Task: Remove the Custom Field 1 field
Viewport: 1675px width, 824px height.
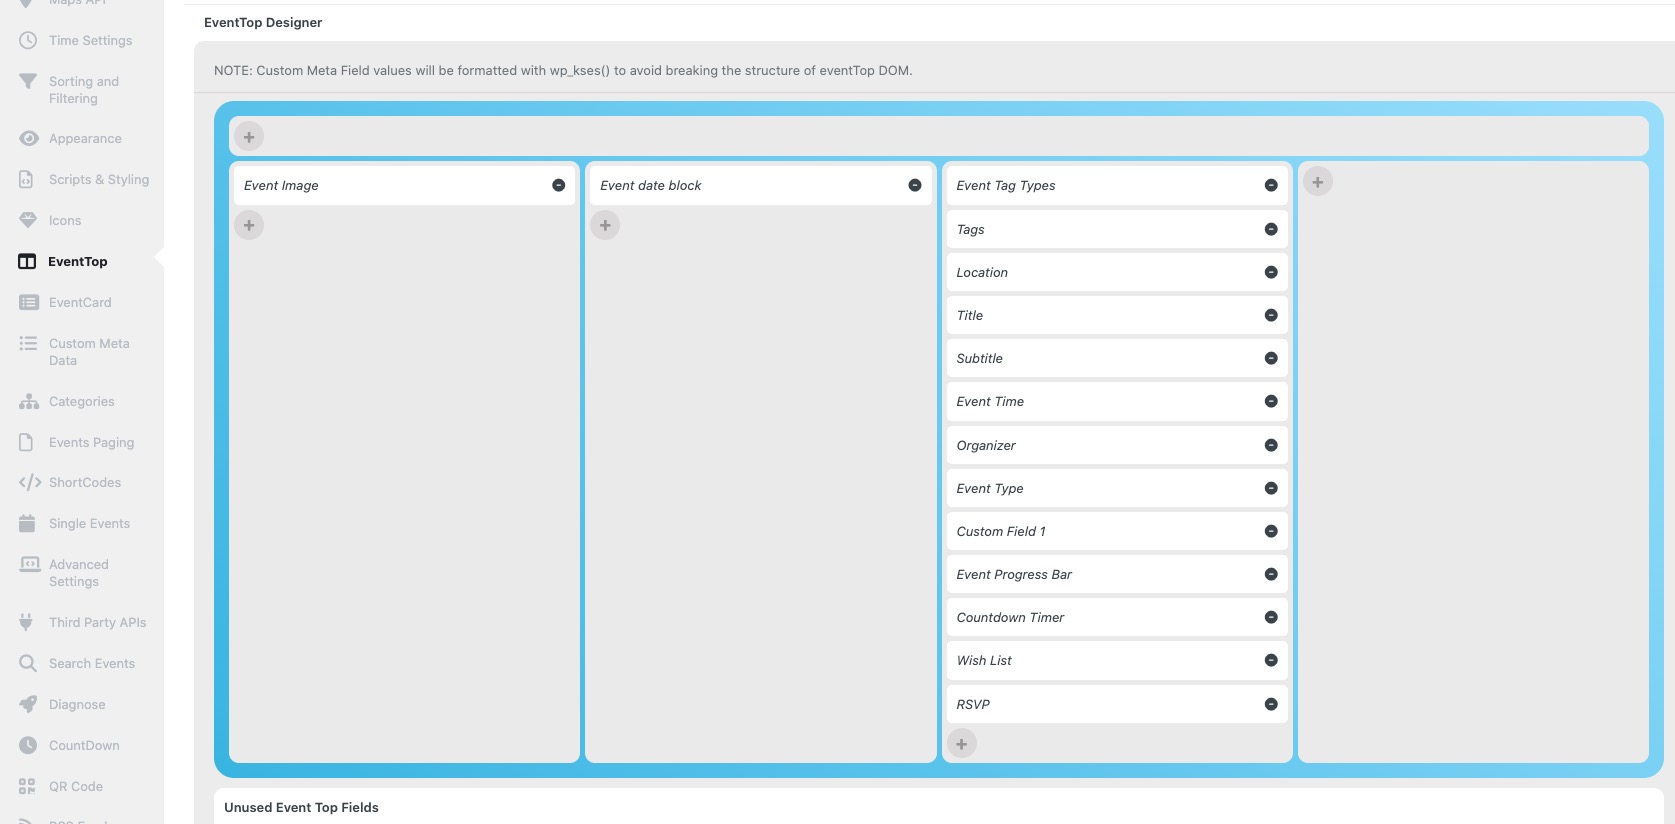Action: pos(1271,531)
